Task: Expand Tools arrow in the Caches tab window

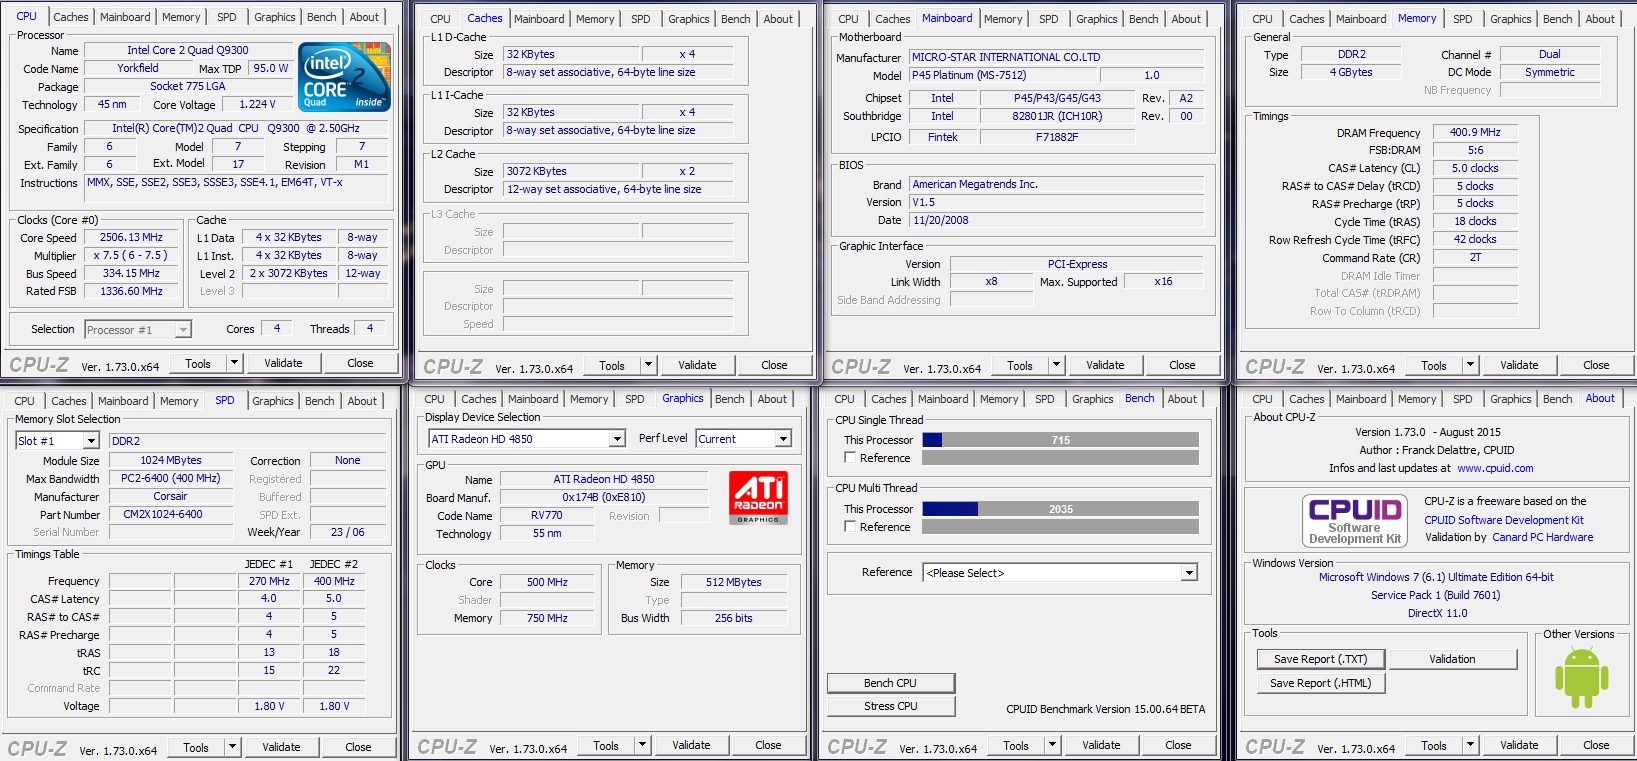Action: pos(648,365)
